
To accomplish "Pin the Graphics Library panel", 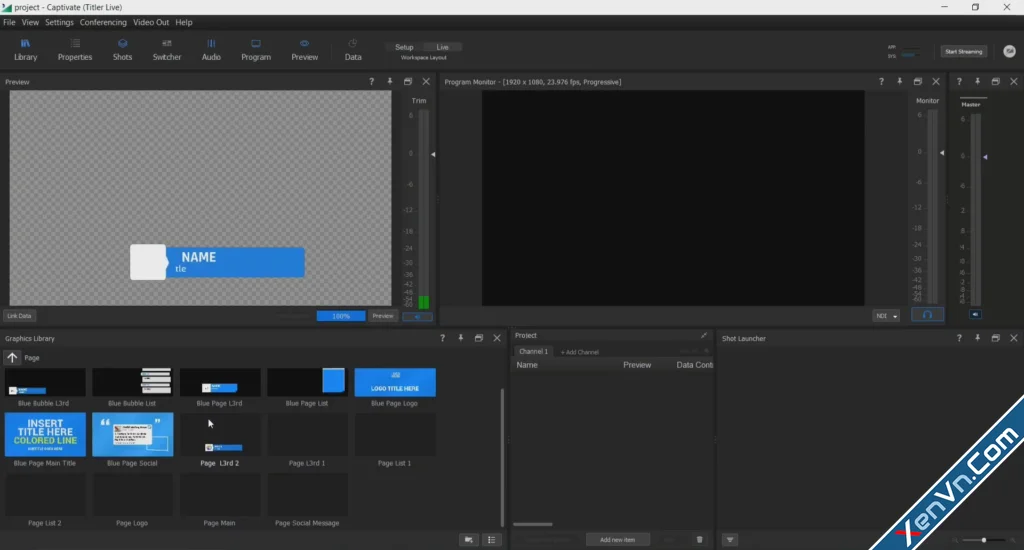I will click(460, 338).
